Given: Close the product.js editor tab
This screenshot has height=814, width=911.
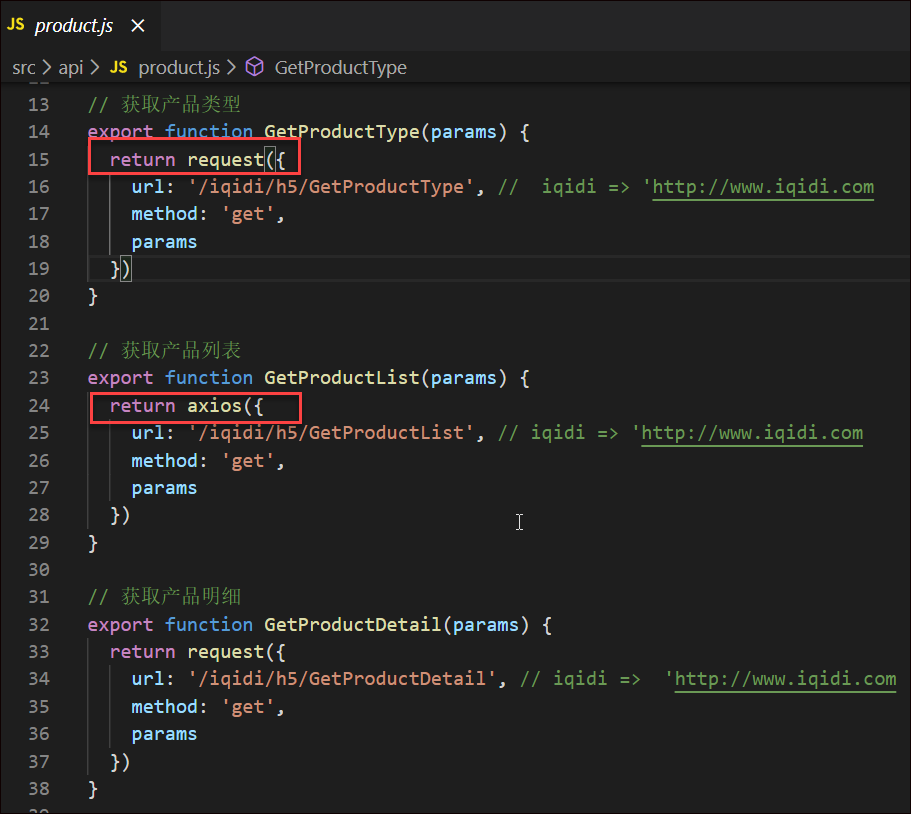Looking at the screenshot, I should tap(138, 26).
